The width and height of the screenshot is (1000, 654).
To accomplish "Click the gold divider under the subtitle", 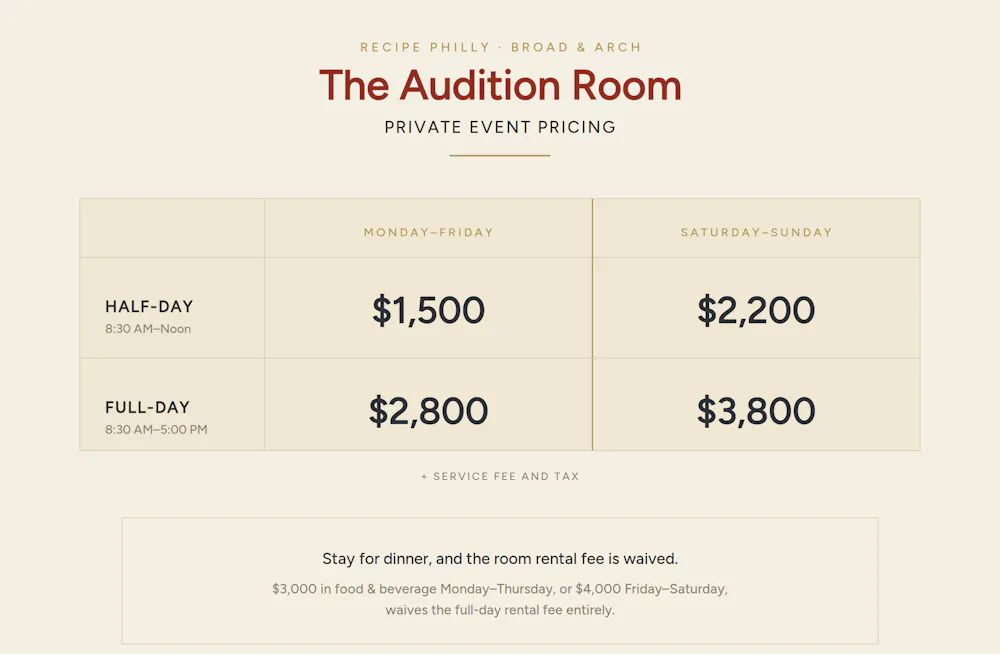I will 500,155.
